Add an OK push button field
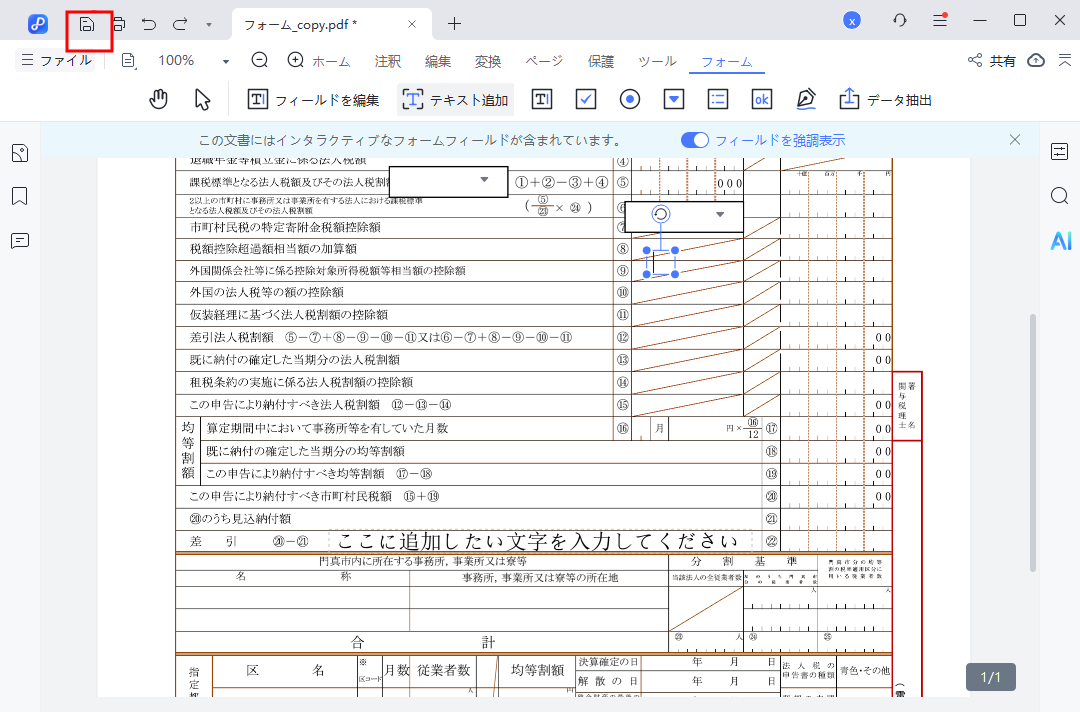The height and width of the screenshot is (712, 1080). click(x=761, y=98)
